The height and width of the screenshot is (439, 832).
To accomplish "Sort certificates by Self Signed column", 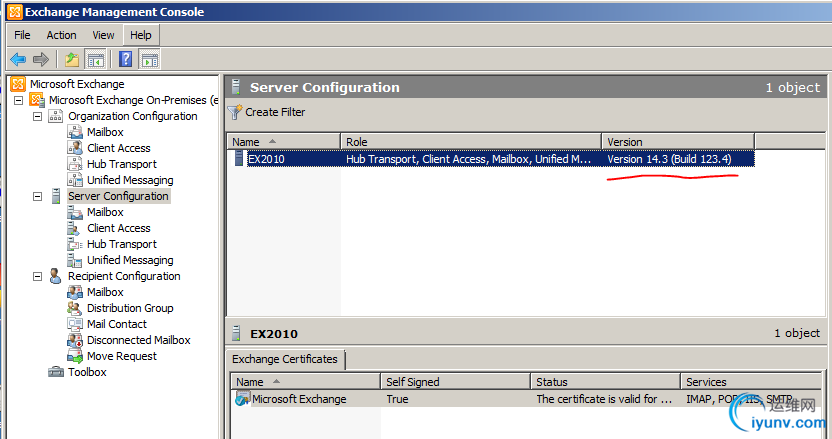I will point(456,382).
